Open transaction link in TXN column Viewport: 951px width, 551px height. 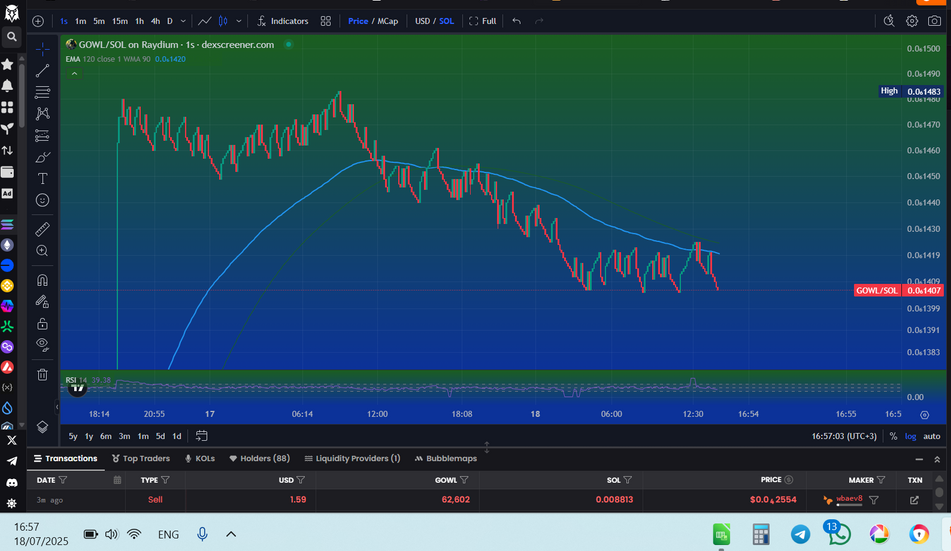pos(914,500)
